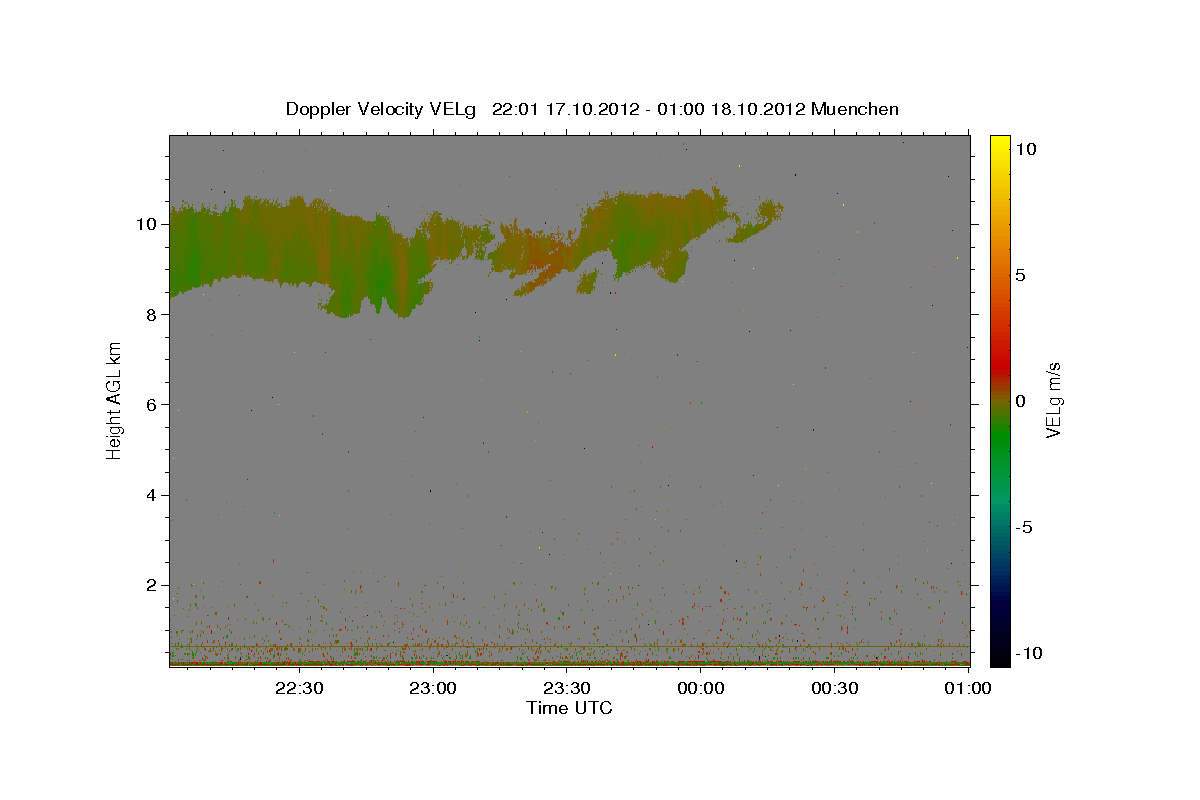Viewport: 1200px width, 800px height.
Task: Click the 23:30 time tick label
Action: coord(567,688)
